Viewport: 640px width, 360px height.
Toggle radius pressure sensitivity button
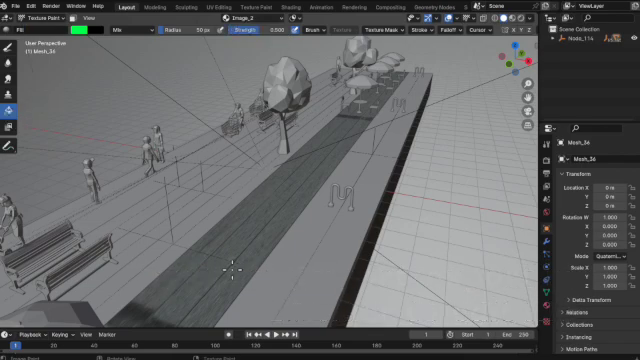[220, 30]
